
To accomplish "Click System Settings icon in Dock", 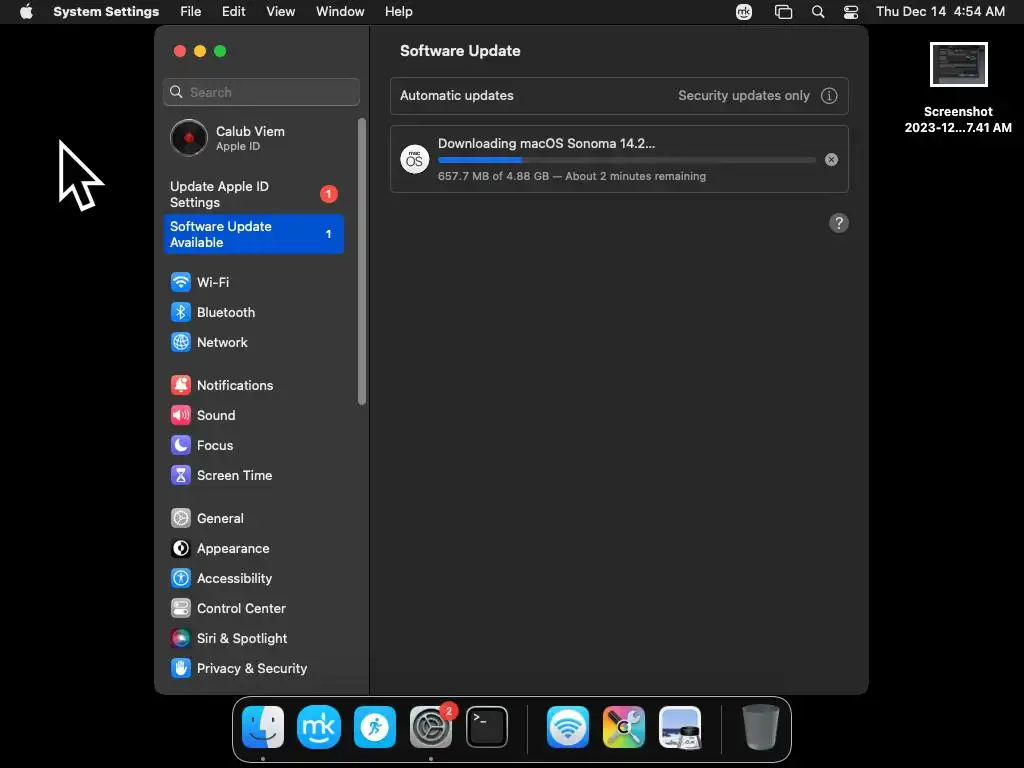I will point(430,727).
